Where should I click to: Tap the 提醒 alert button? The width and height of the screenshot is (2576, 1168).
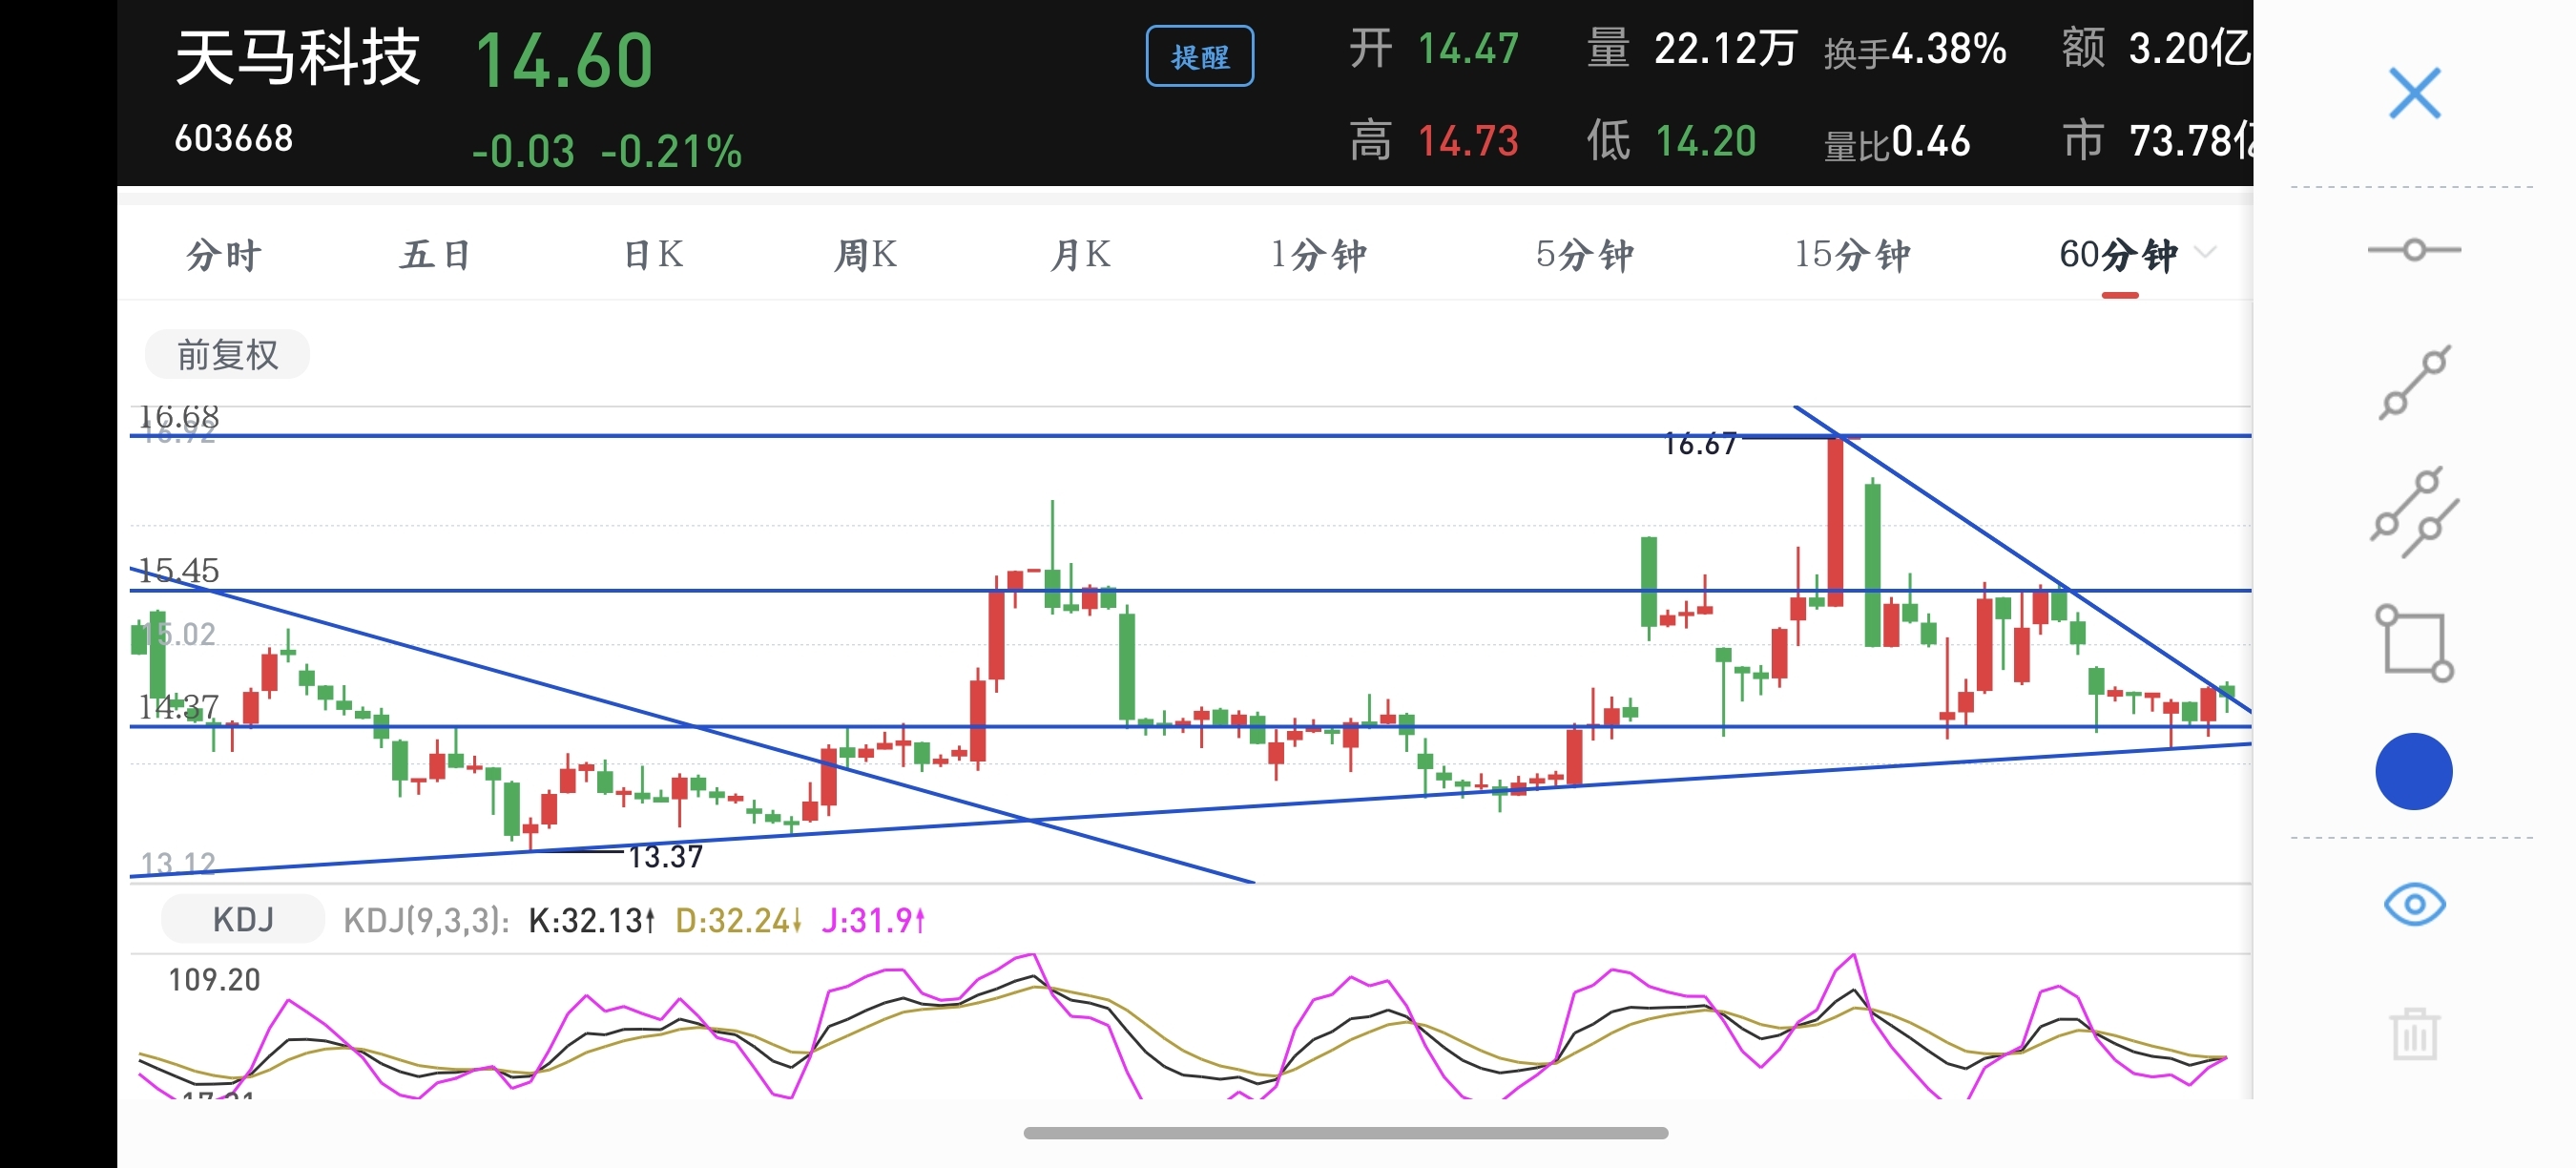[1199, 57]
